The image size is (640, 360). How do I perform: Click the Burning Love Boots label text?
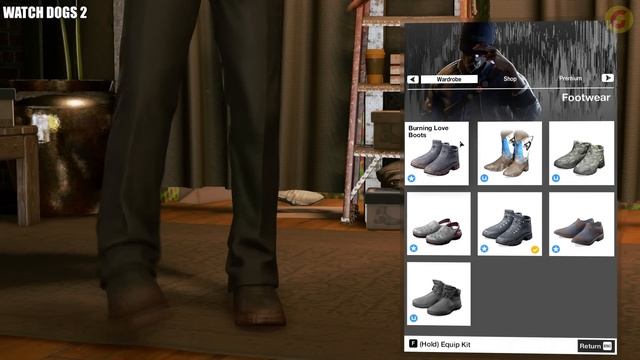[428, 131]
